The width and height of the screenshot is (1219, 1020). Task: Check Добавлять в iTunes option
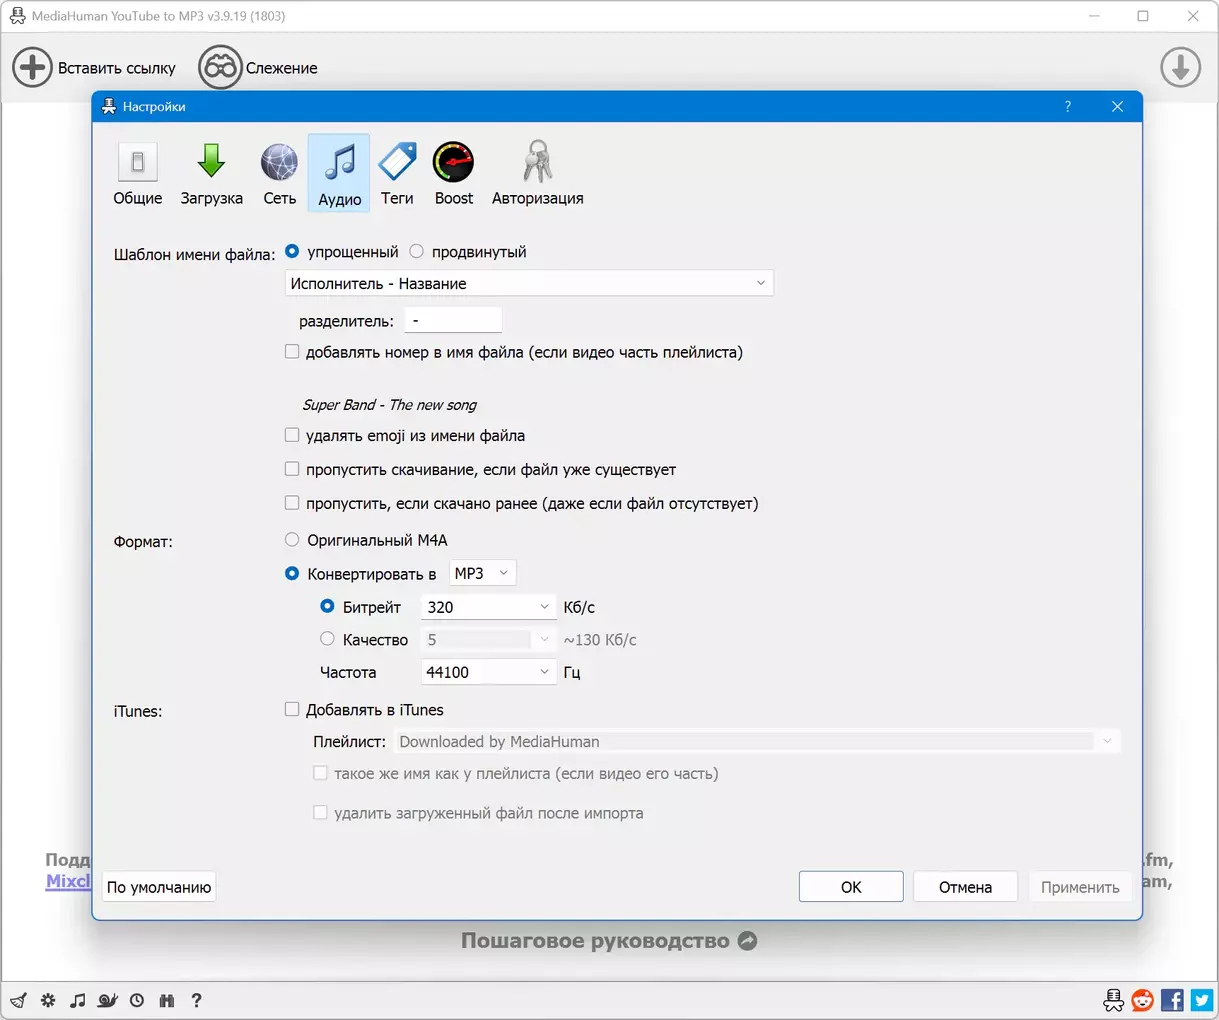click(292, 709)
